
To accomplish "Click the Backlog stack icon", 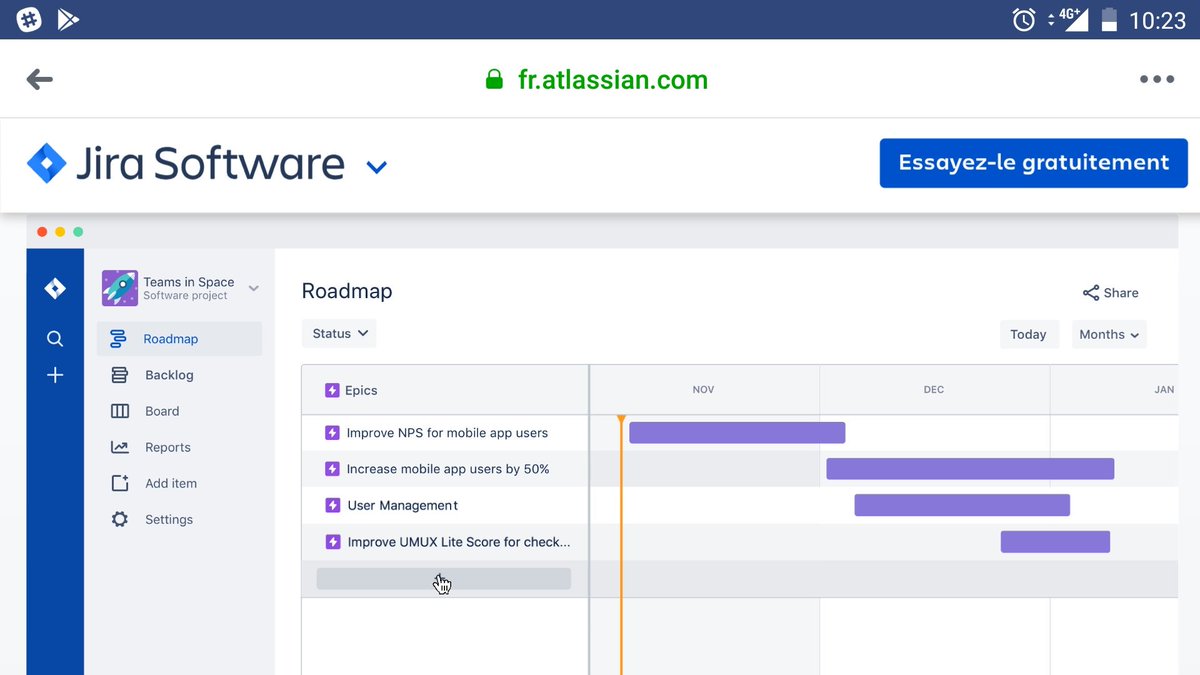I will click(119, 375).
